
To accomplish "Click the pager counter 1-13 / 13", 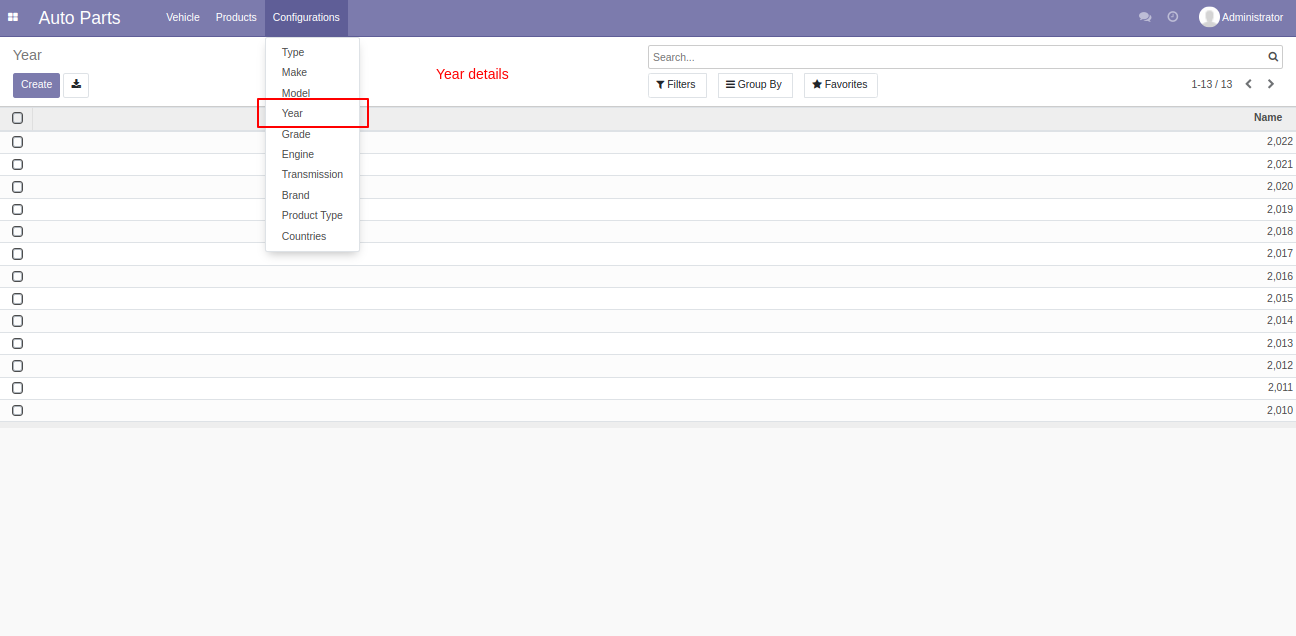I will coord(1211,85).
